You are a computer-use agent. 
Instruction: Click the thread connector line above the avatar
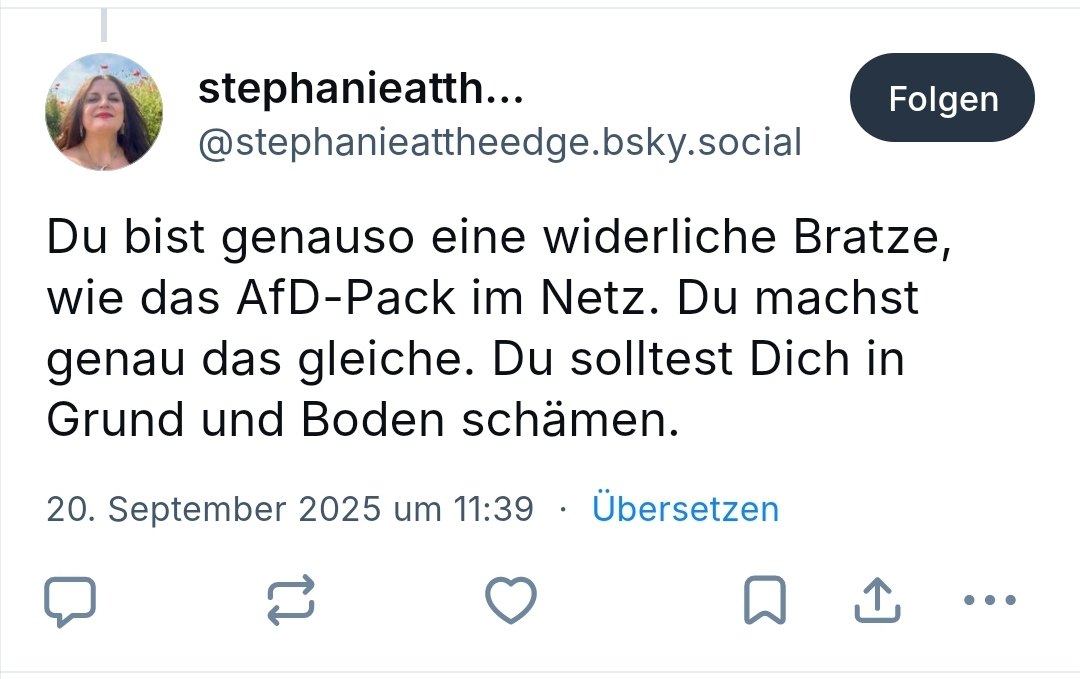click(x=104, y=25)
